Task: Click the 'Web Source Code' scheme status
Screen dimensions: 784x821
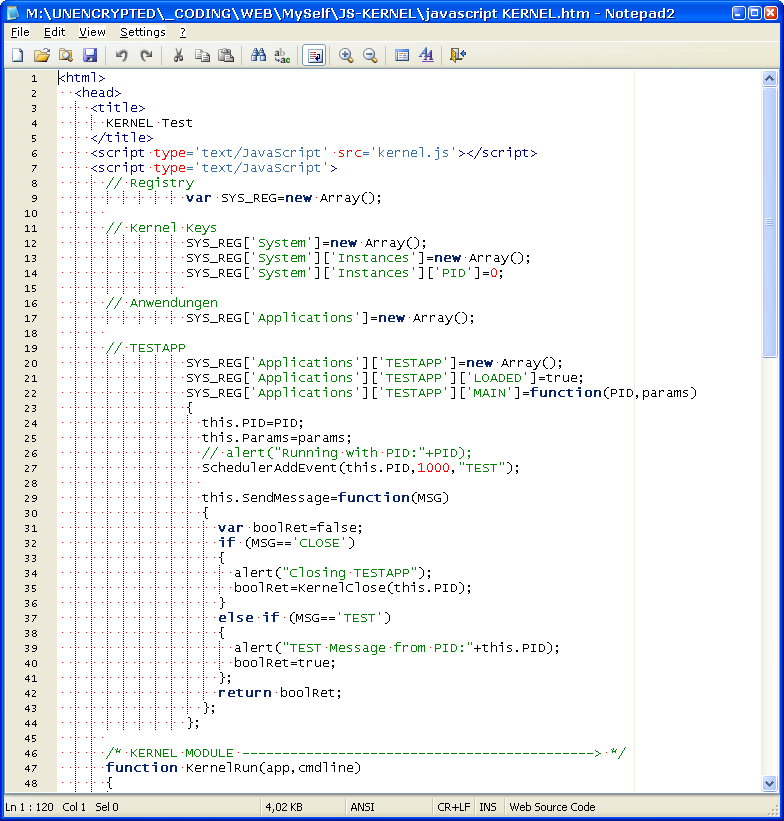Action: (x=552, y=807)
